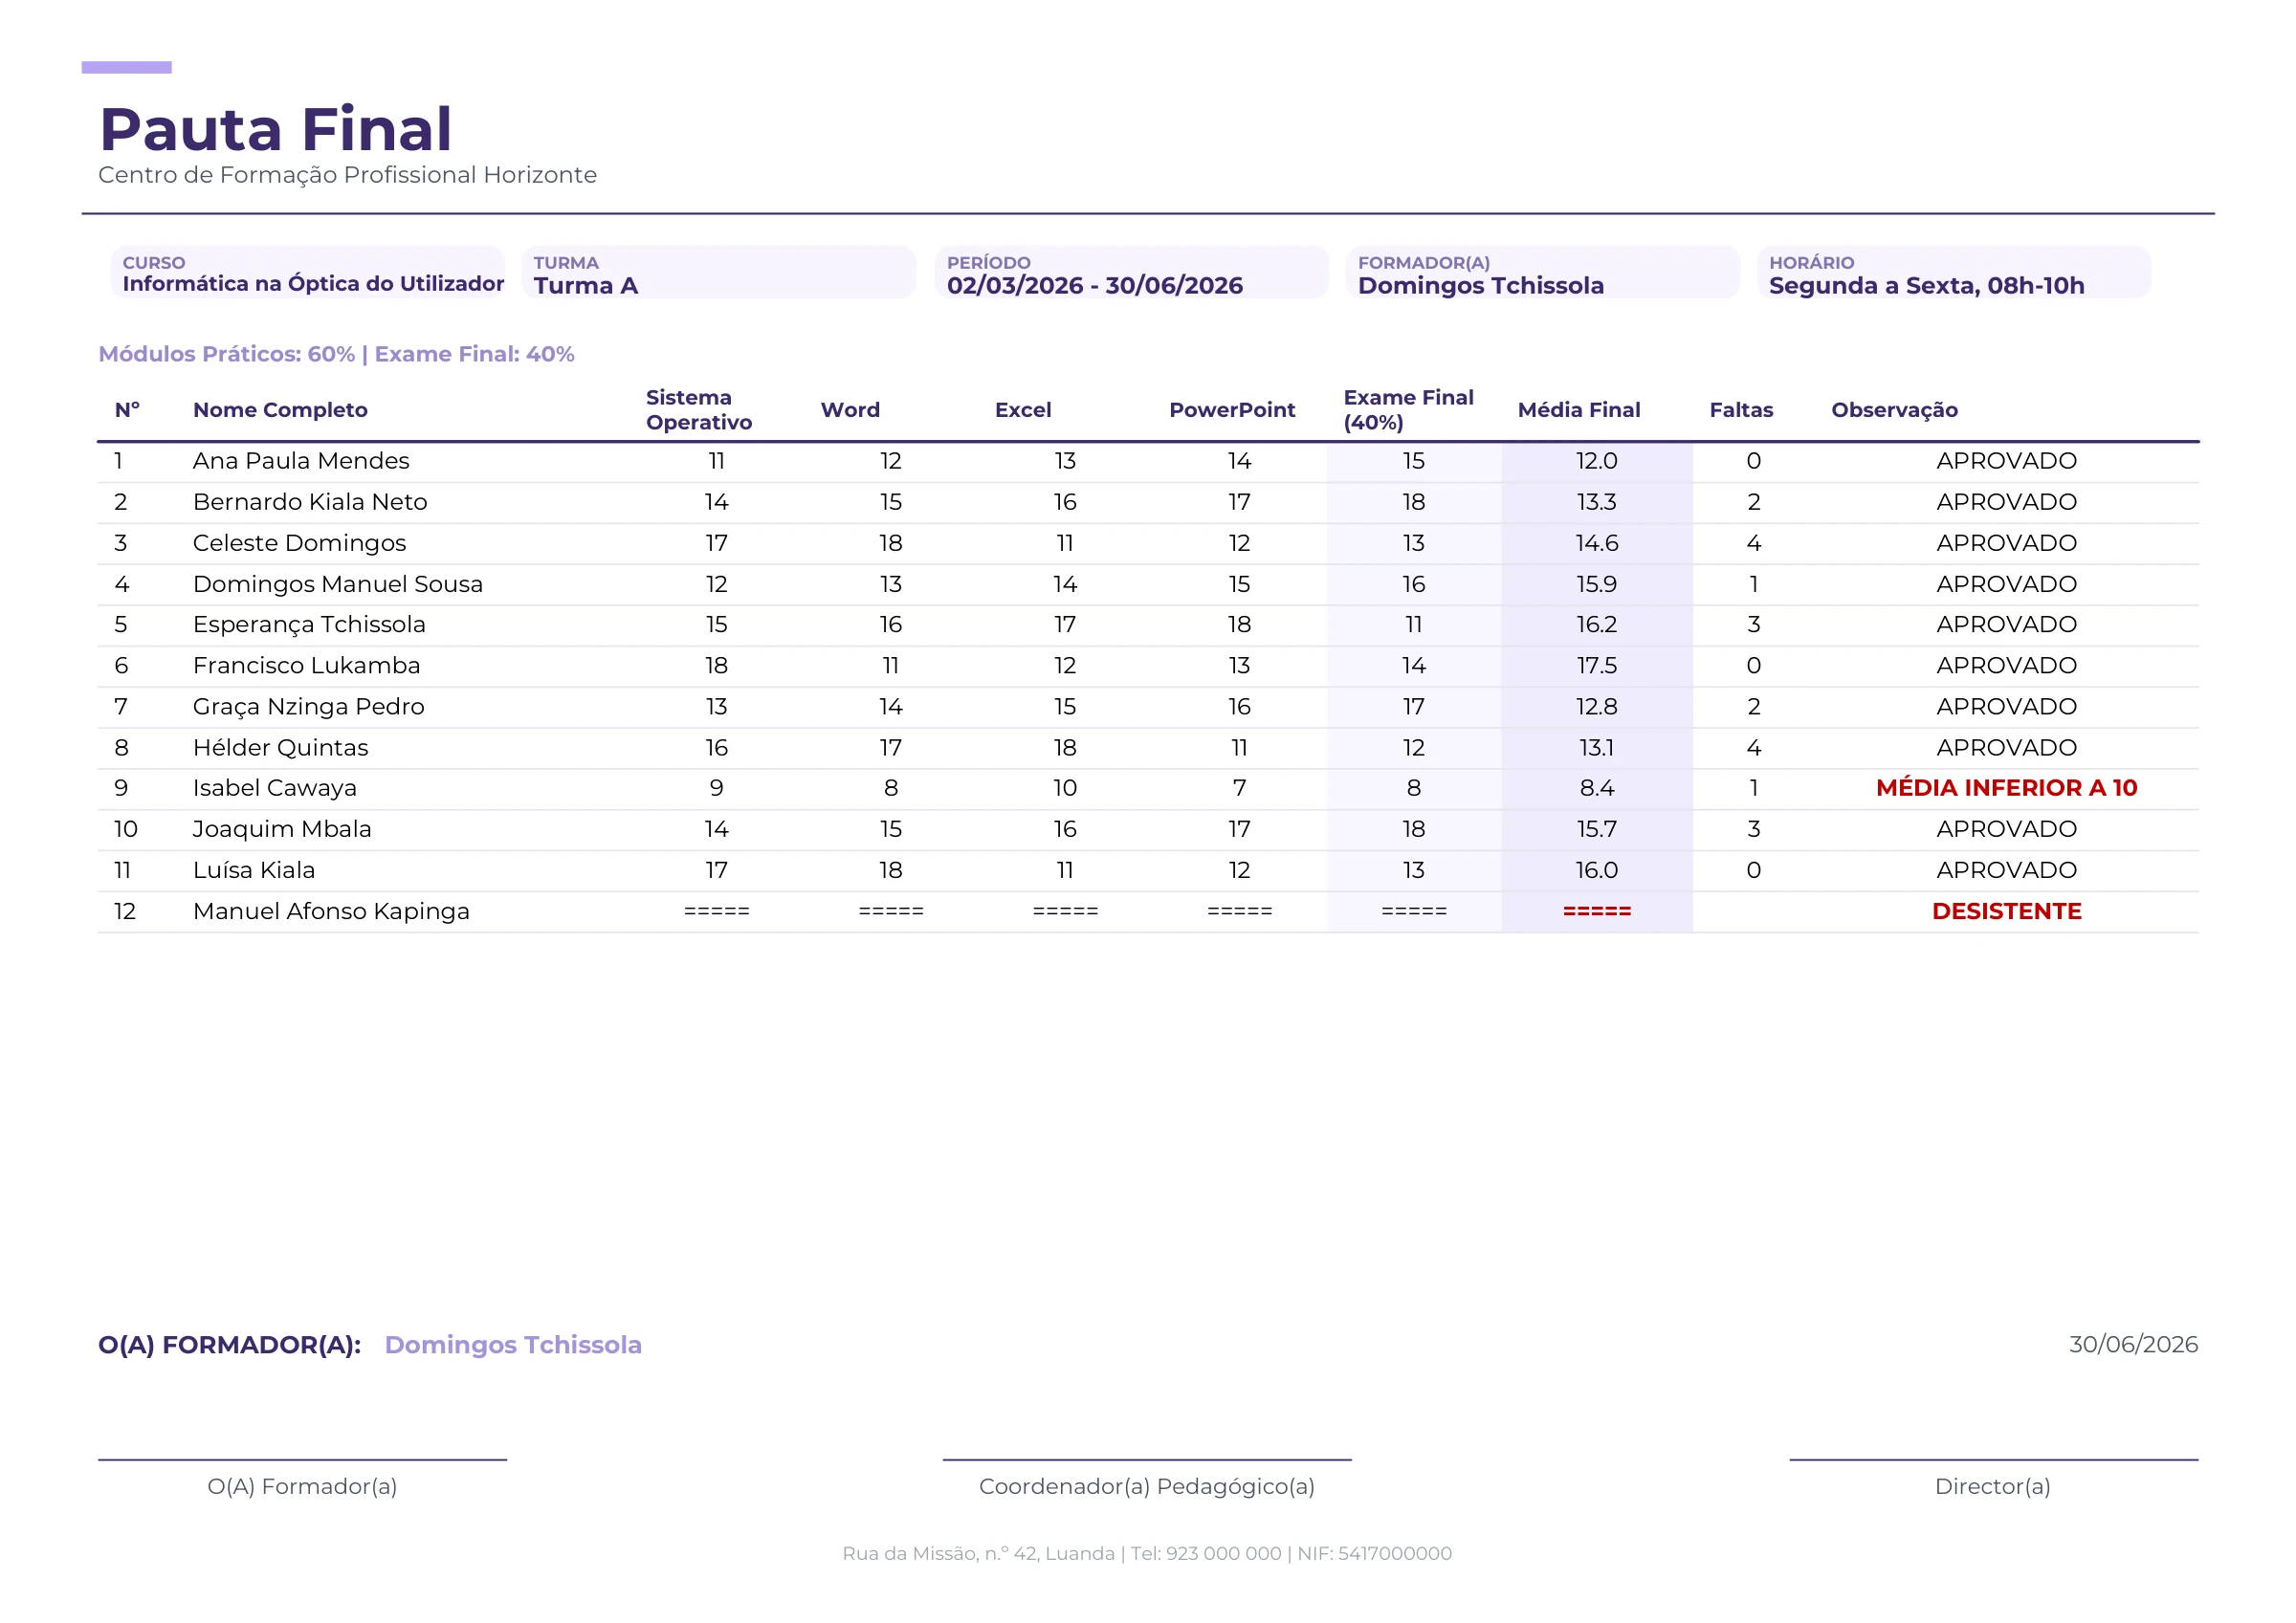Click the 'Word' column header
The image size is (2296, 1623).
point(850,410)
